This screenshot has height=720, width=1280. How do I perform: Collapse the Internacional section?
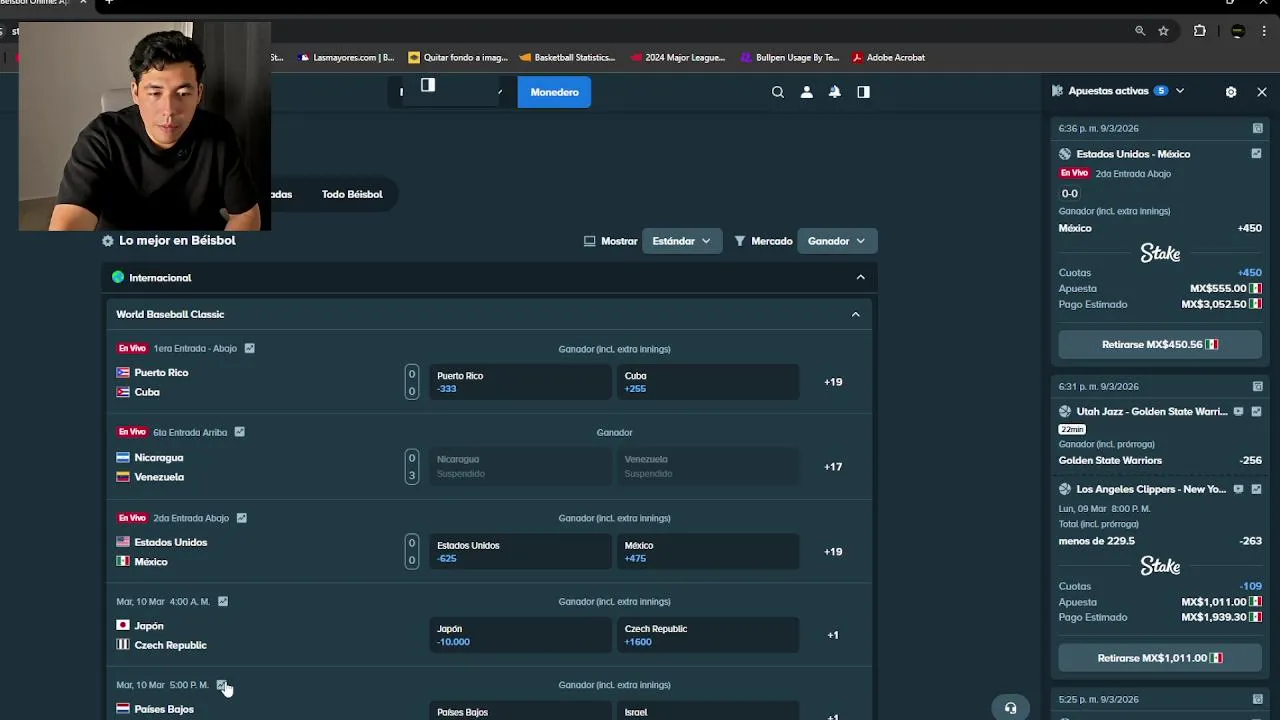click(860, 277)
